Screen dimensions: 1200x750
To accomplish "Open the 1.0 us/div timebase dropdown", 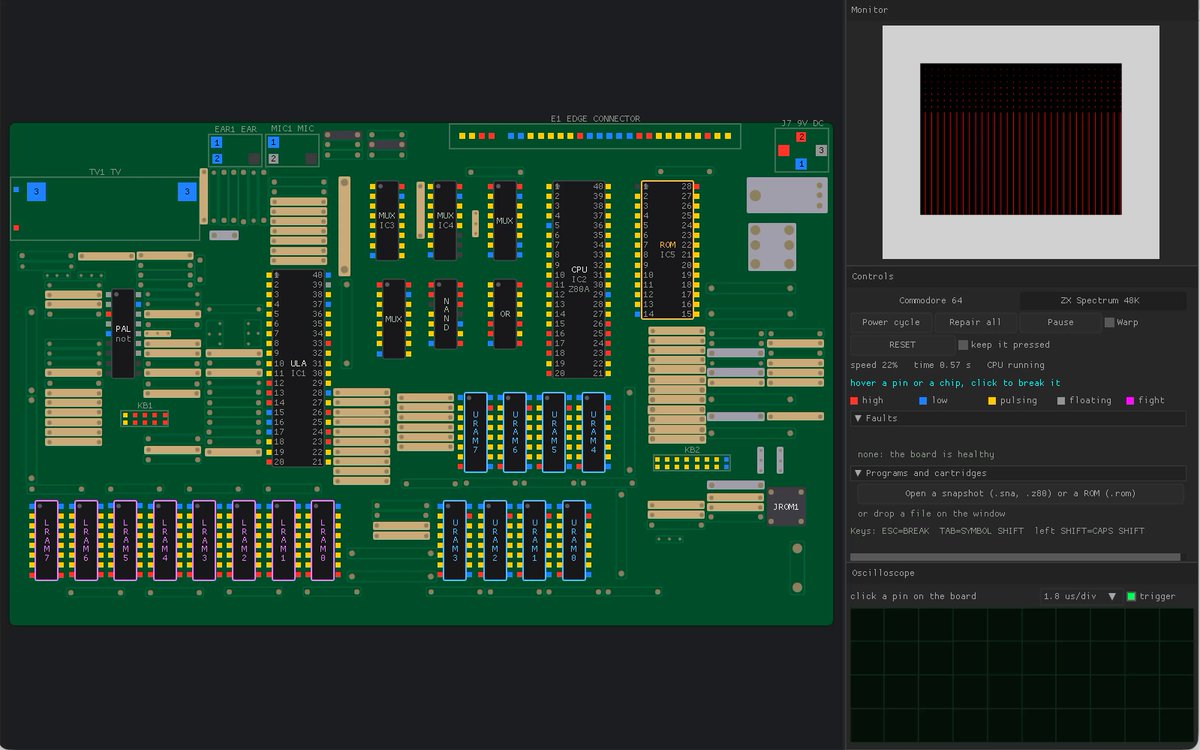I will click(1080, 596).
